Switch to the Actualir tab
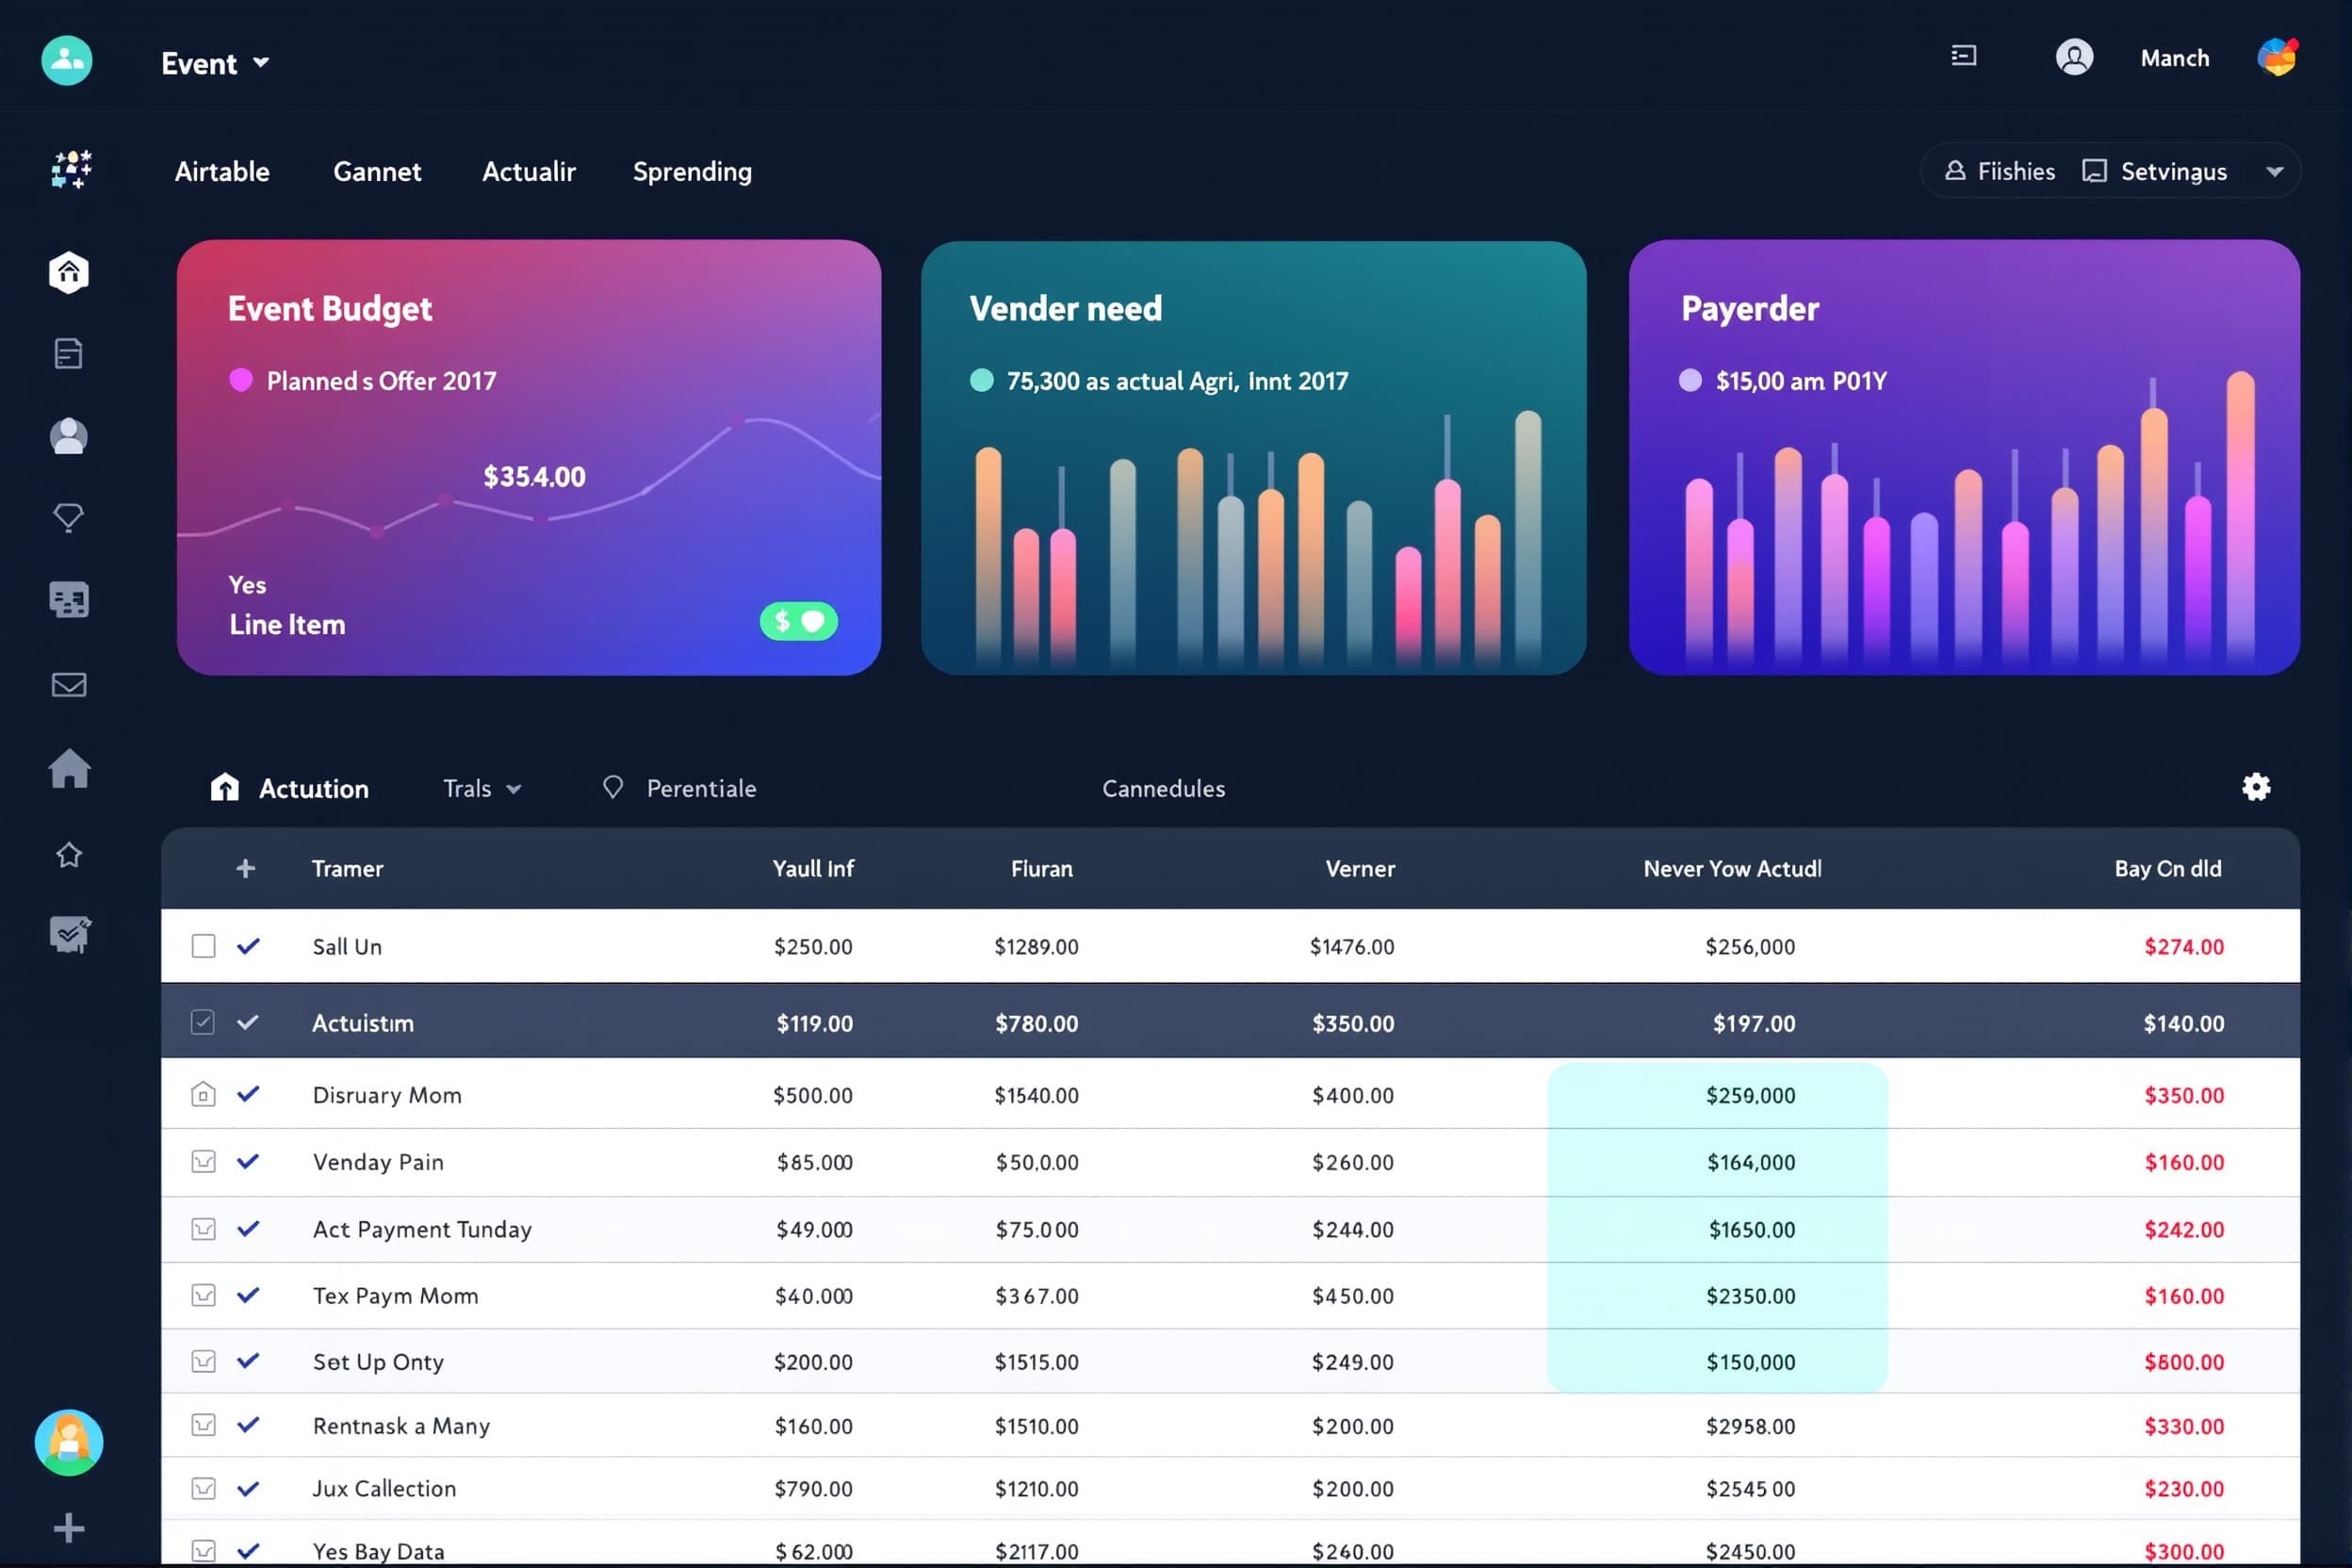This screenshot has width=2352, height=1568. click(529, 172)
